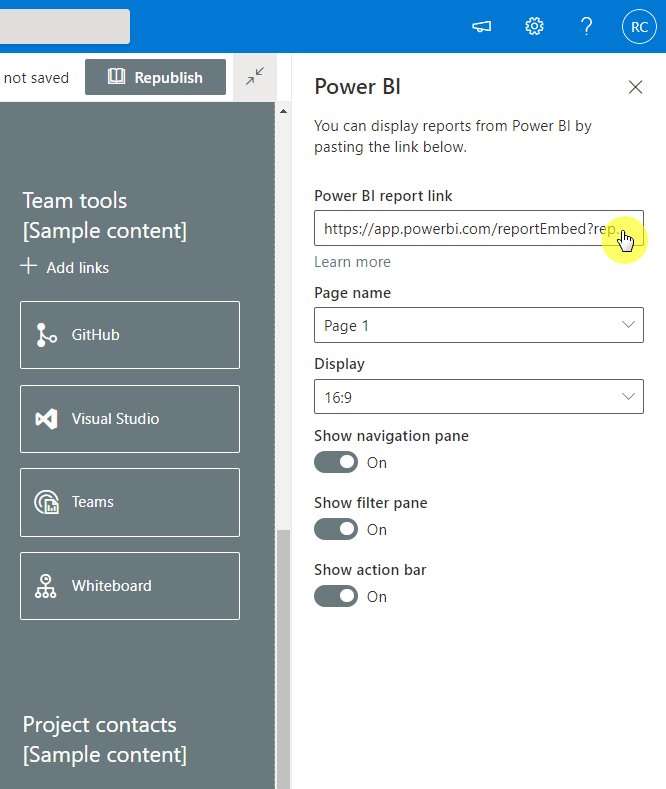
Task: Click the Teams link icon
Action: coord(46,502)
